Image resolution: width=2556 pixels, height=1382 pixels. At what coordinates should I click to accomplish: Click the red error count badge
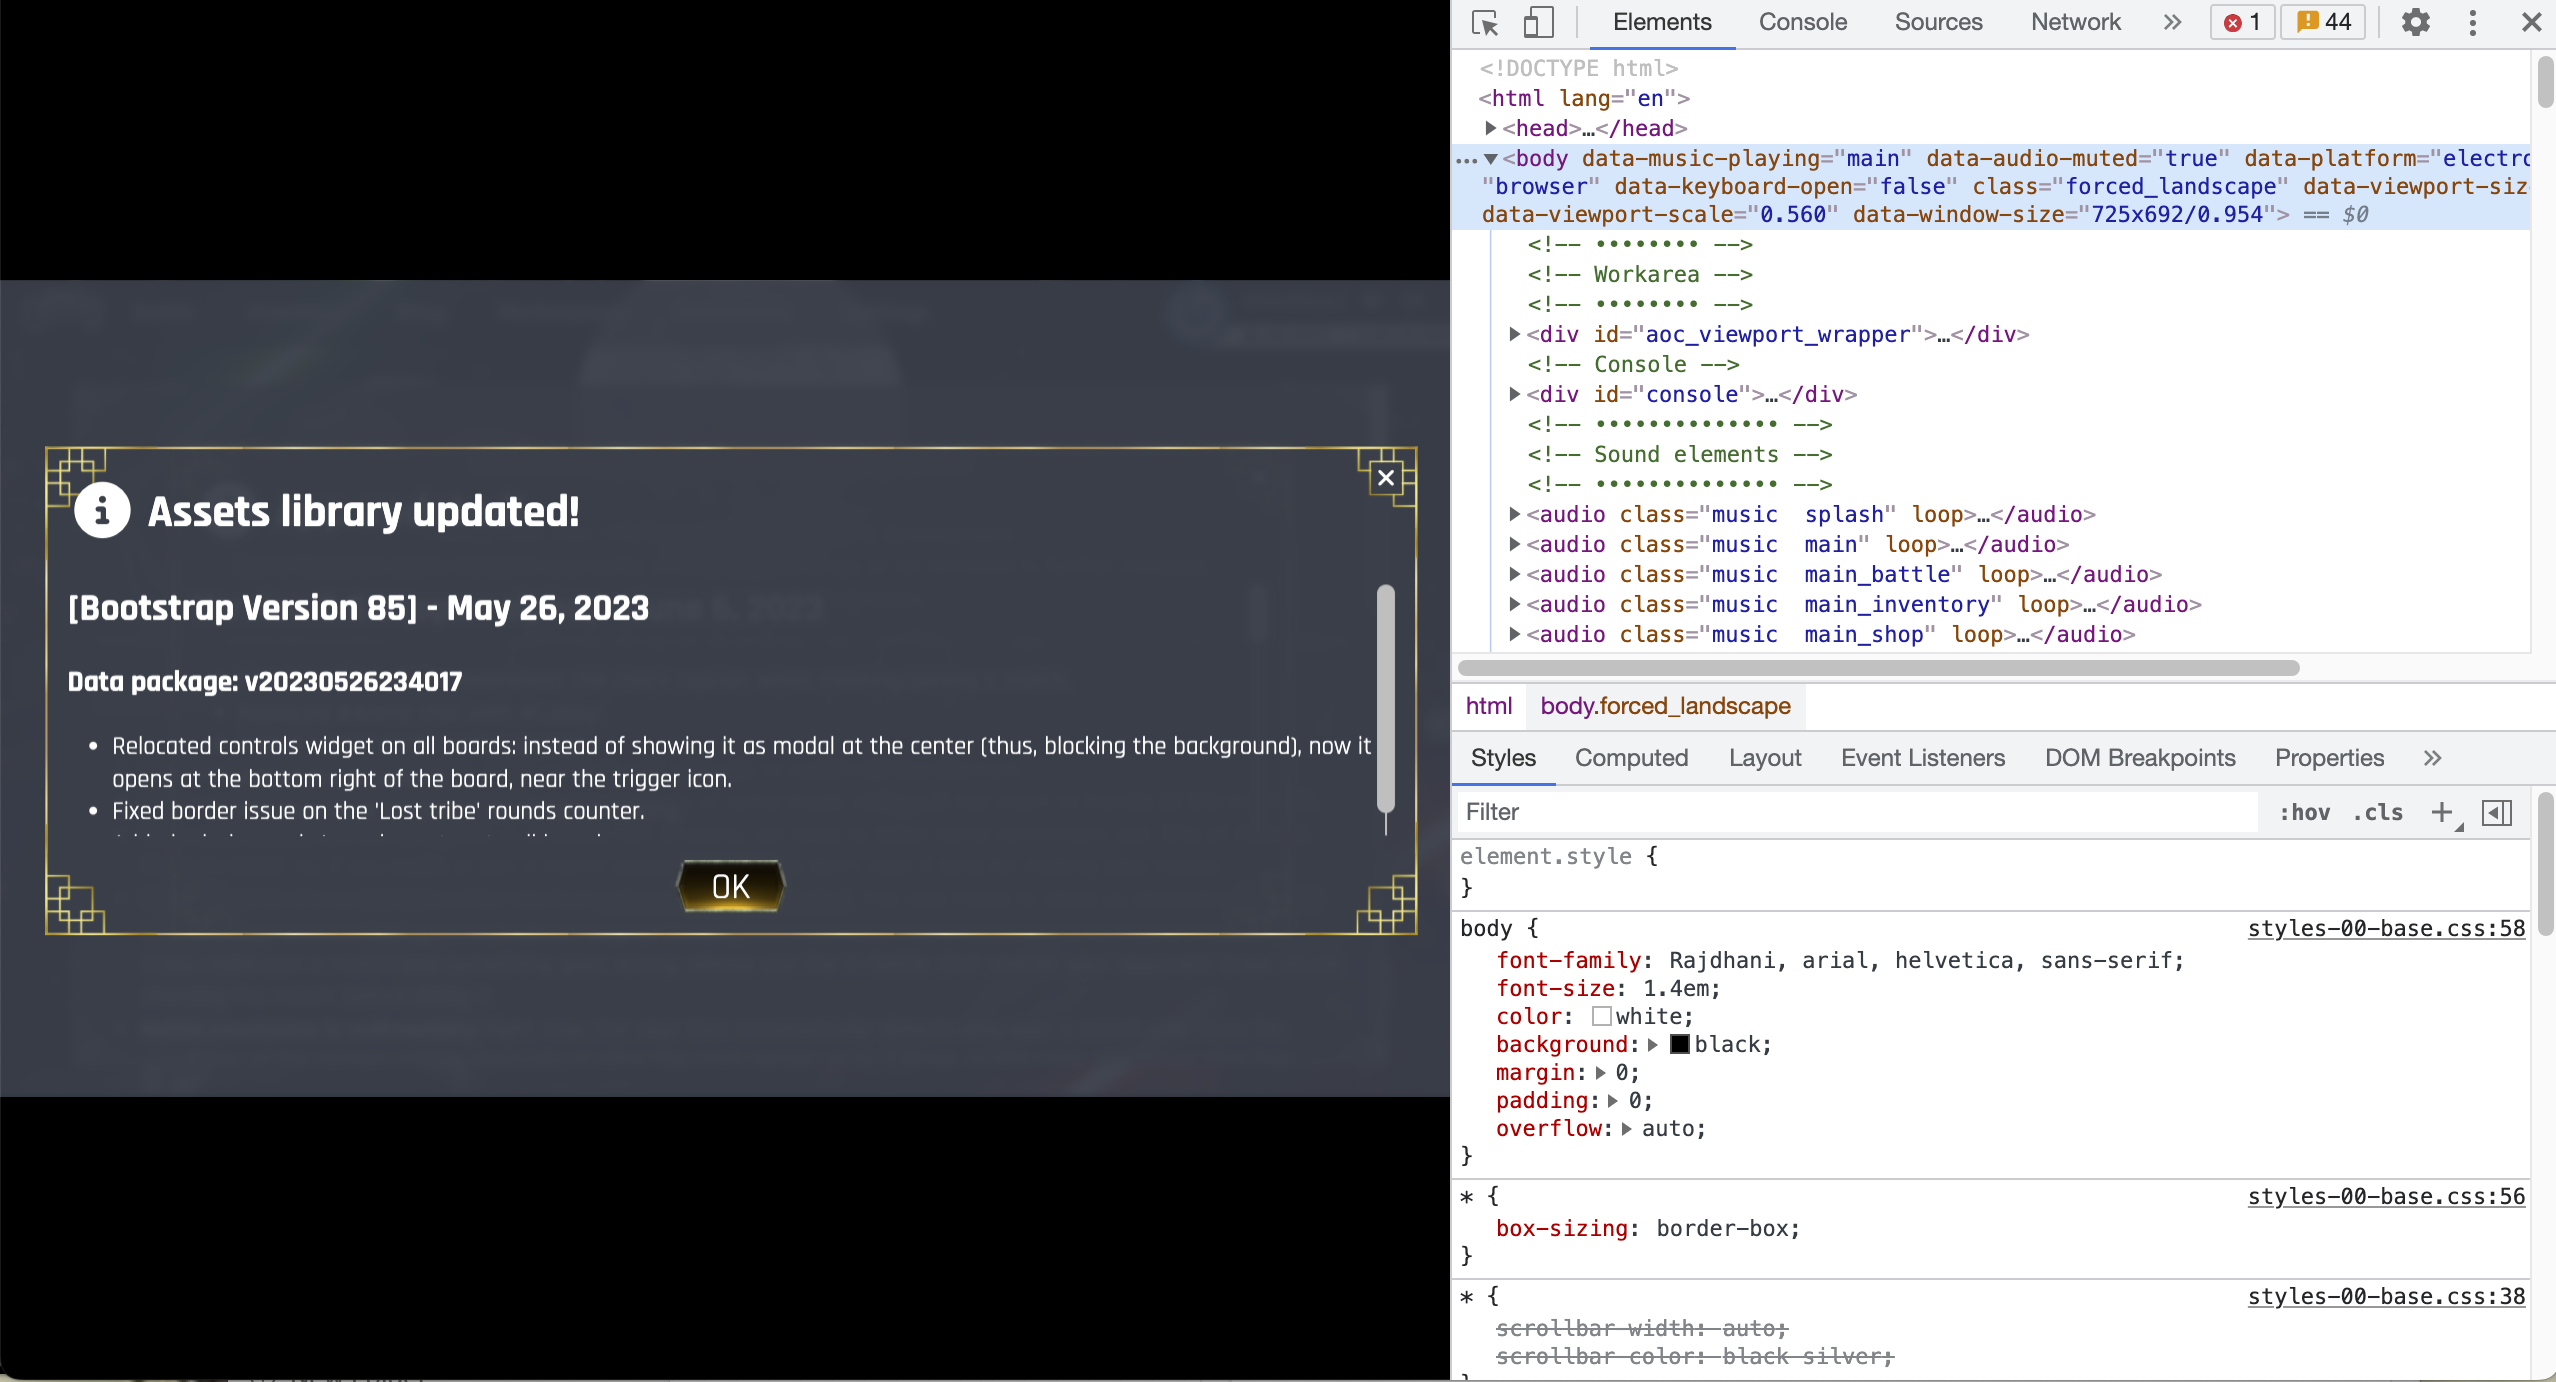[x=2242, y=22]
